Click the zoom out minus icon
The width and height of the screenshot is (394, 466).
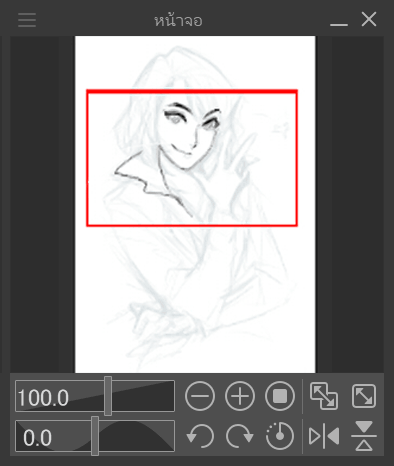tap(200, 396)
